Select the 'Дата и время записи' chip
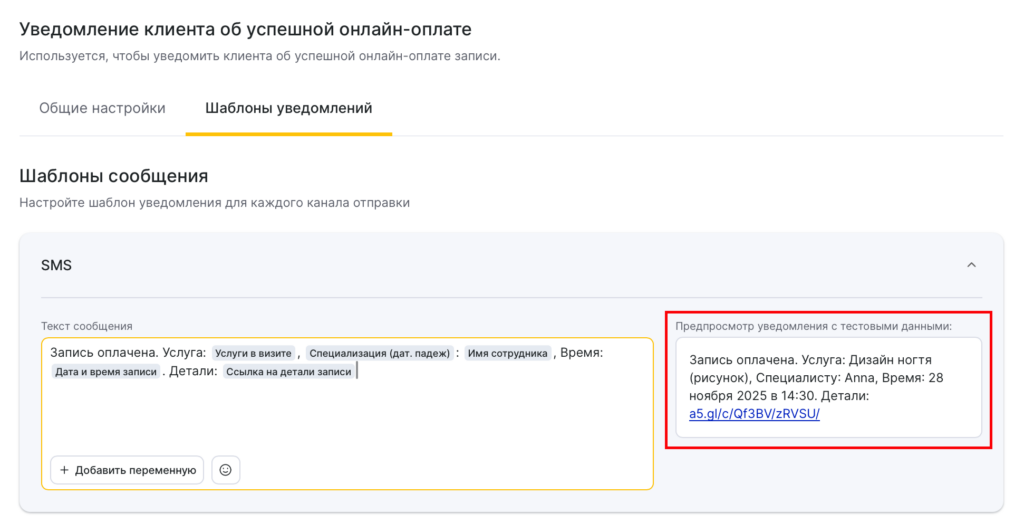This screenshot has height=532, width=1024. point(106,372)
